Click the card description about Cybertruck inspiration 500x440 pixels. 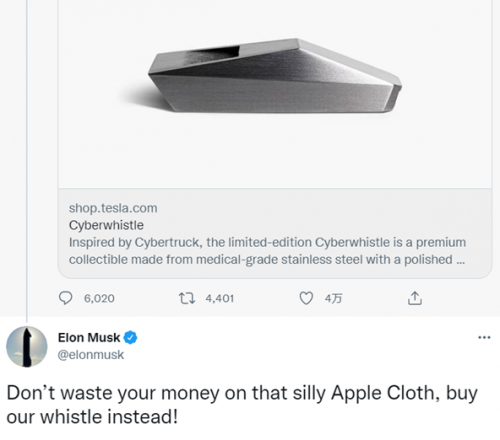tap(267, 251)
